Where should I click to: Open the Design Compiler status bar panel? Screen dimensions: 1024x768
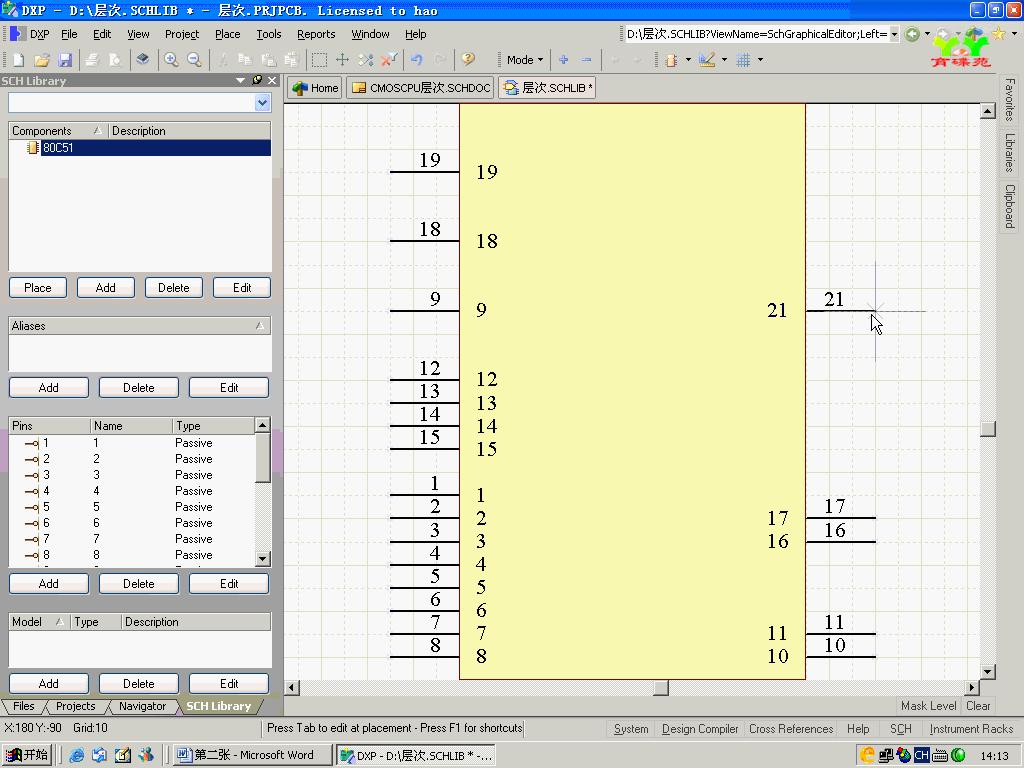coord(699,729)
